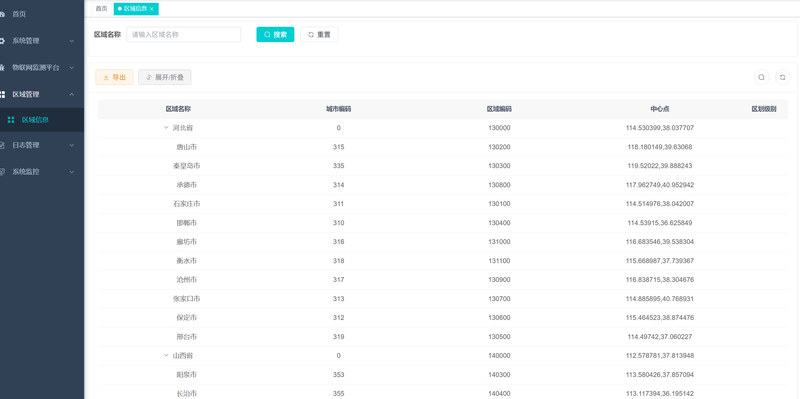
Task: Click region code 130000 cell
Action: tap(499, 128)
